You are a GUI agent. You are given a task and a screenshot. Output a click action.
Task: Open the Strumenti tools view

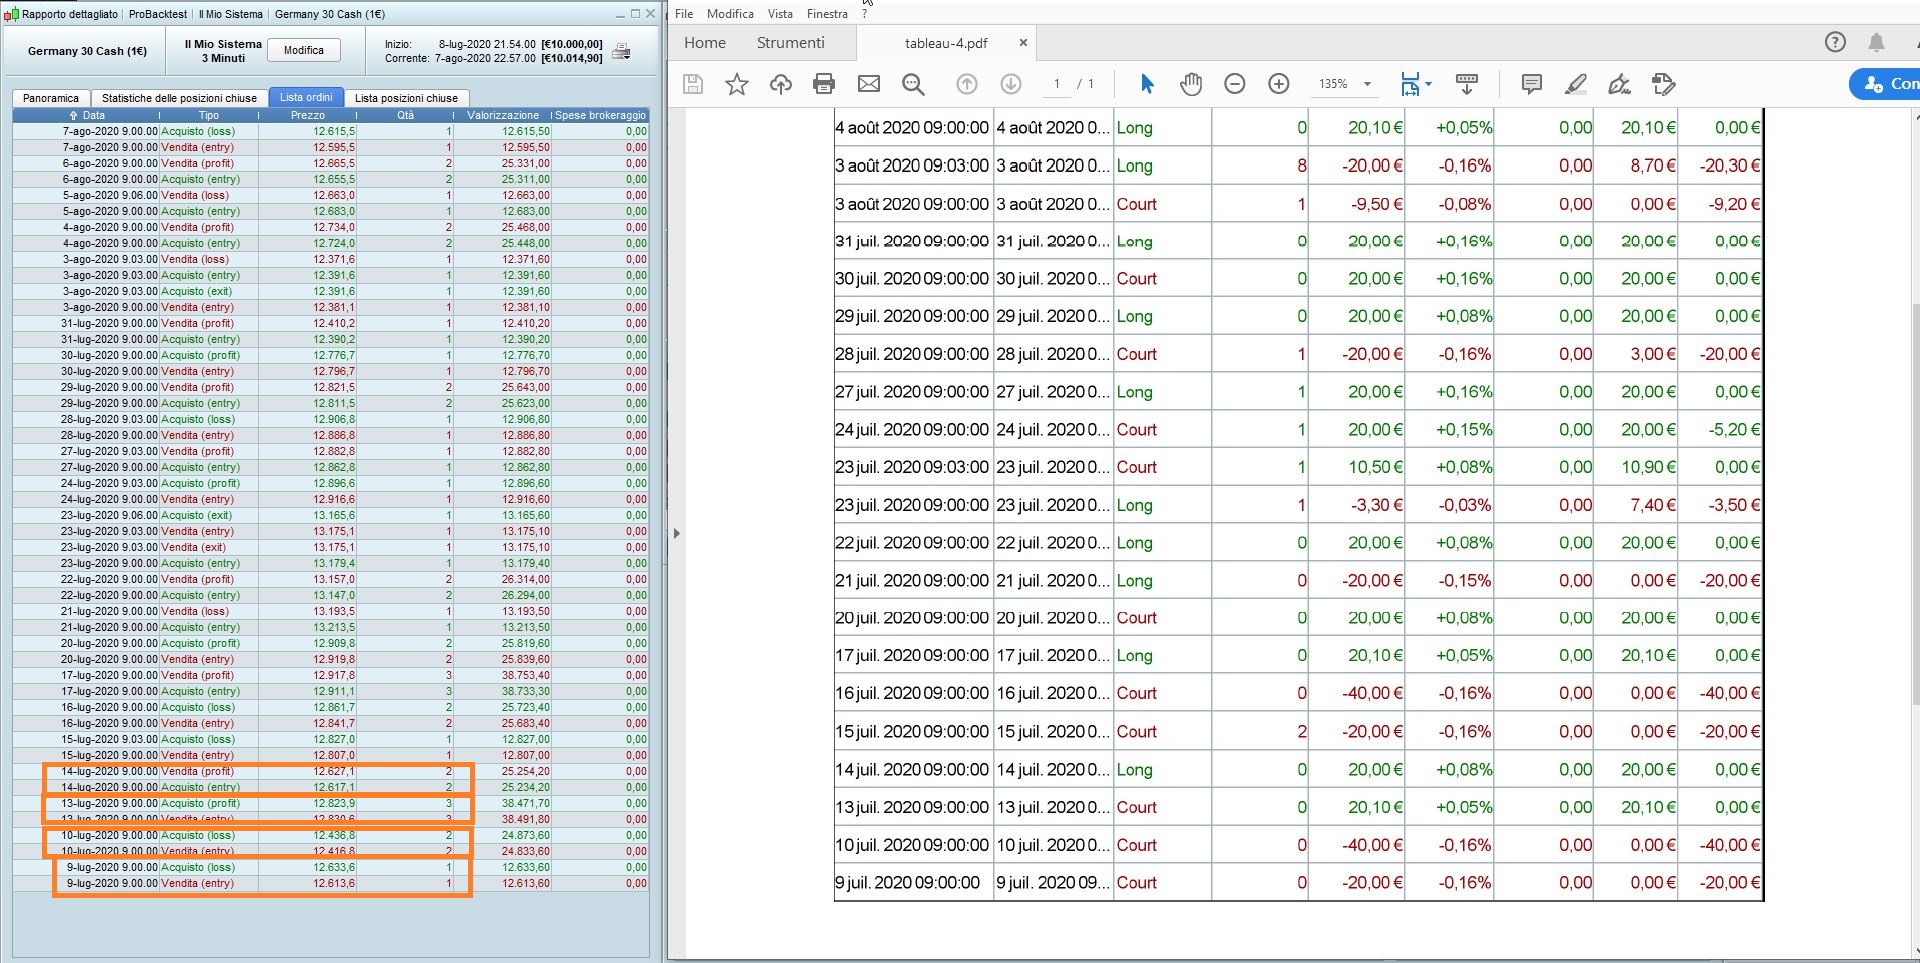790,43
